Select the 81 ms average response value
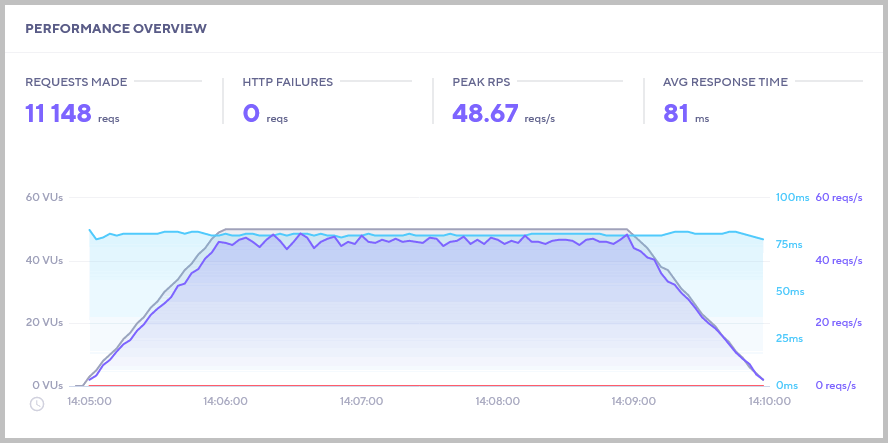 [x=676, y=113]
